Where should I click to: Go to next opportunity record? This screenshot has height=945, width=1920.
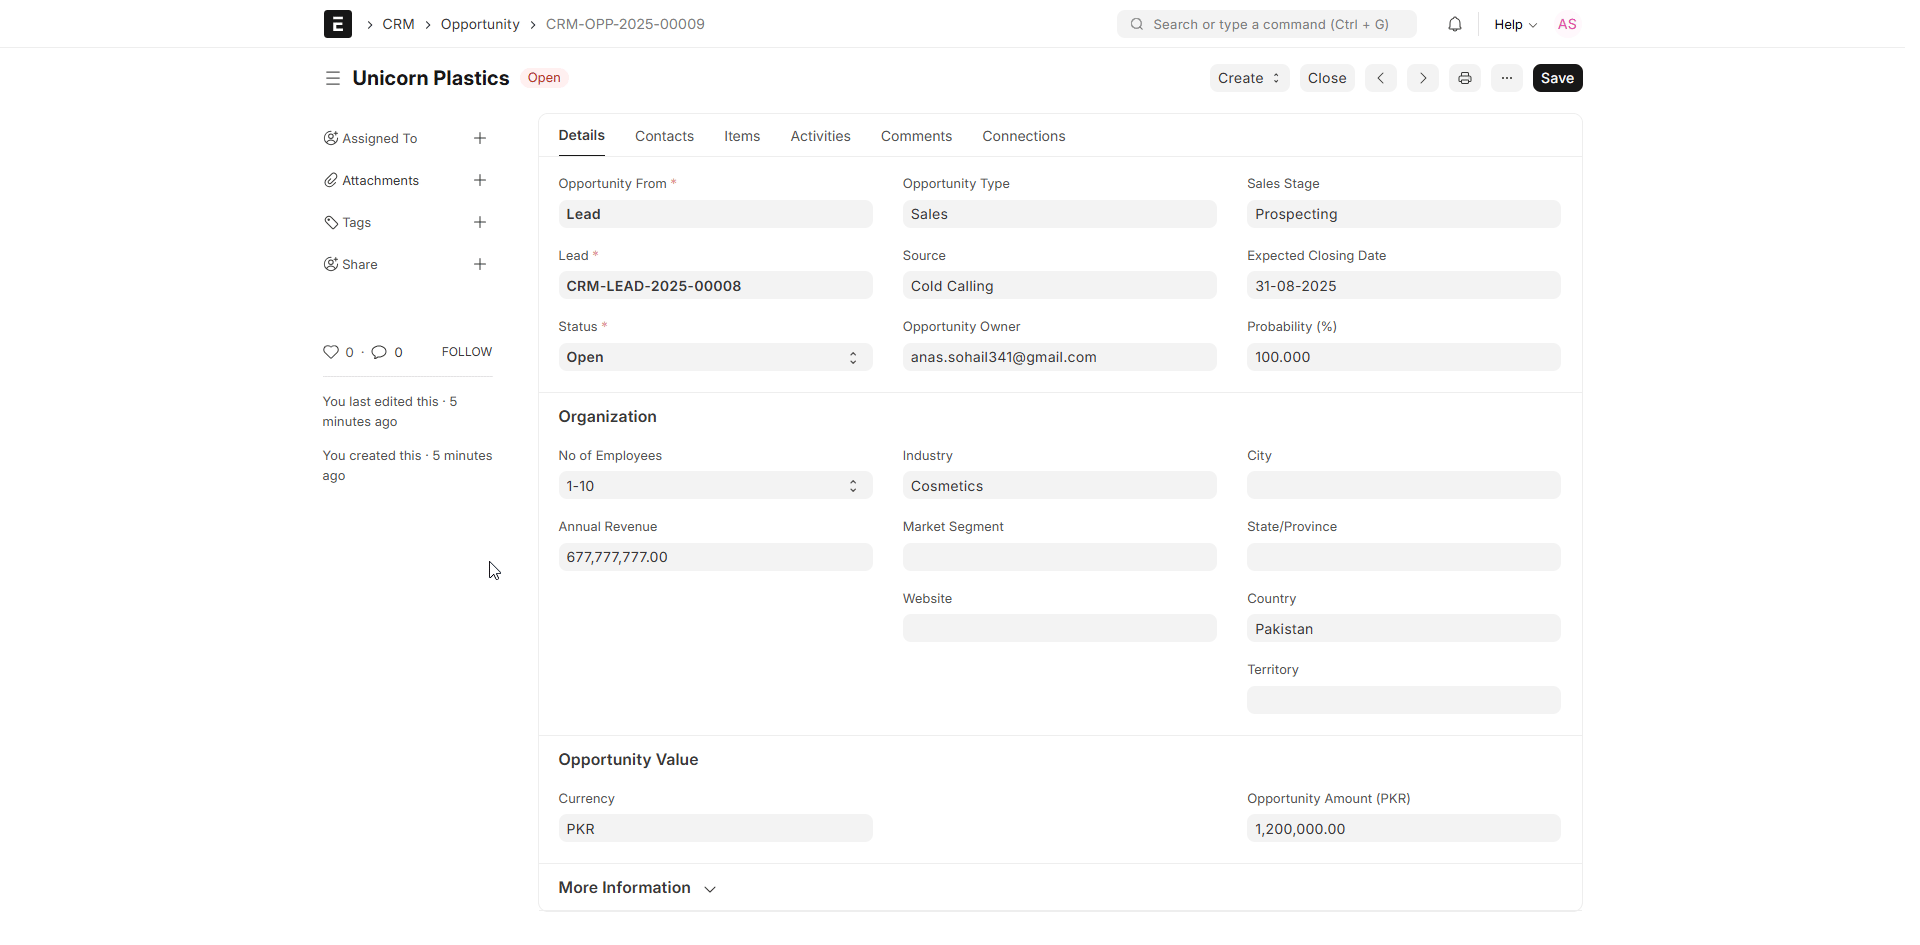coord(1422,78)
